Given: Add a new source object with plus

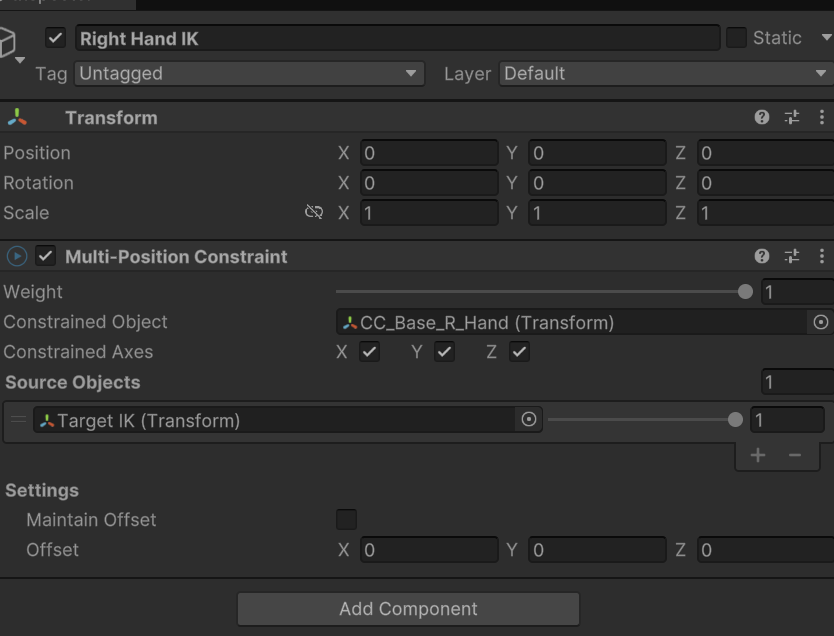Looking at the screenshot, I should [757, 454].
